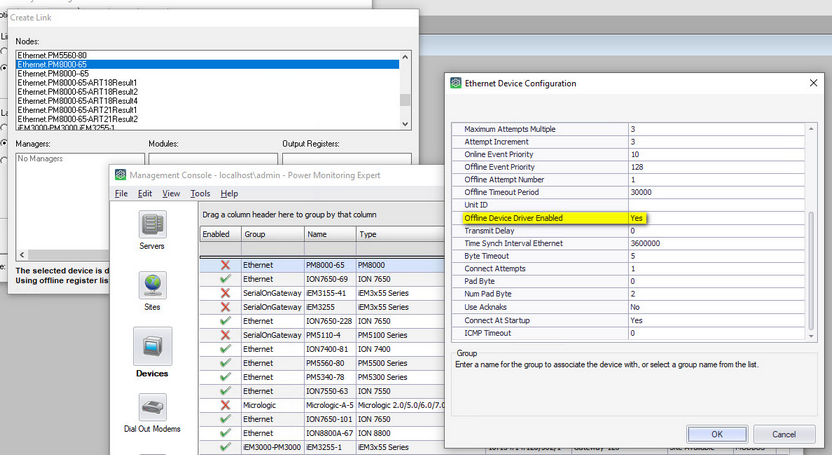
Task: Open the File menu in Management Console
Action: (x=121, y=194)
